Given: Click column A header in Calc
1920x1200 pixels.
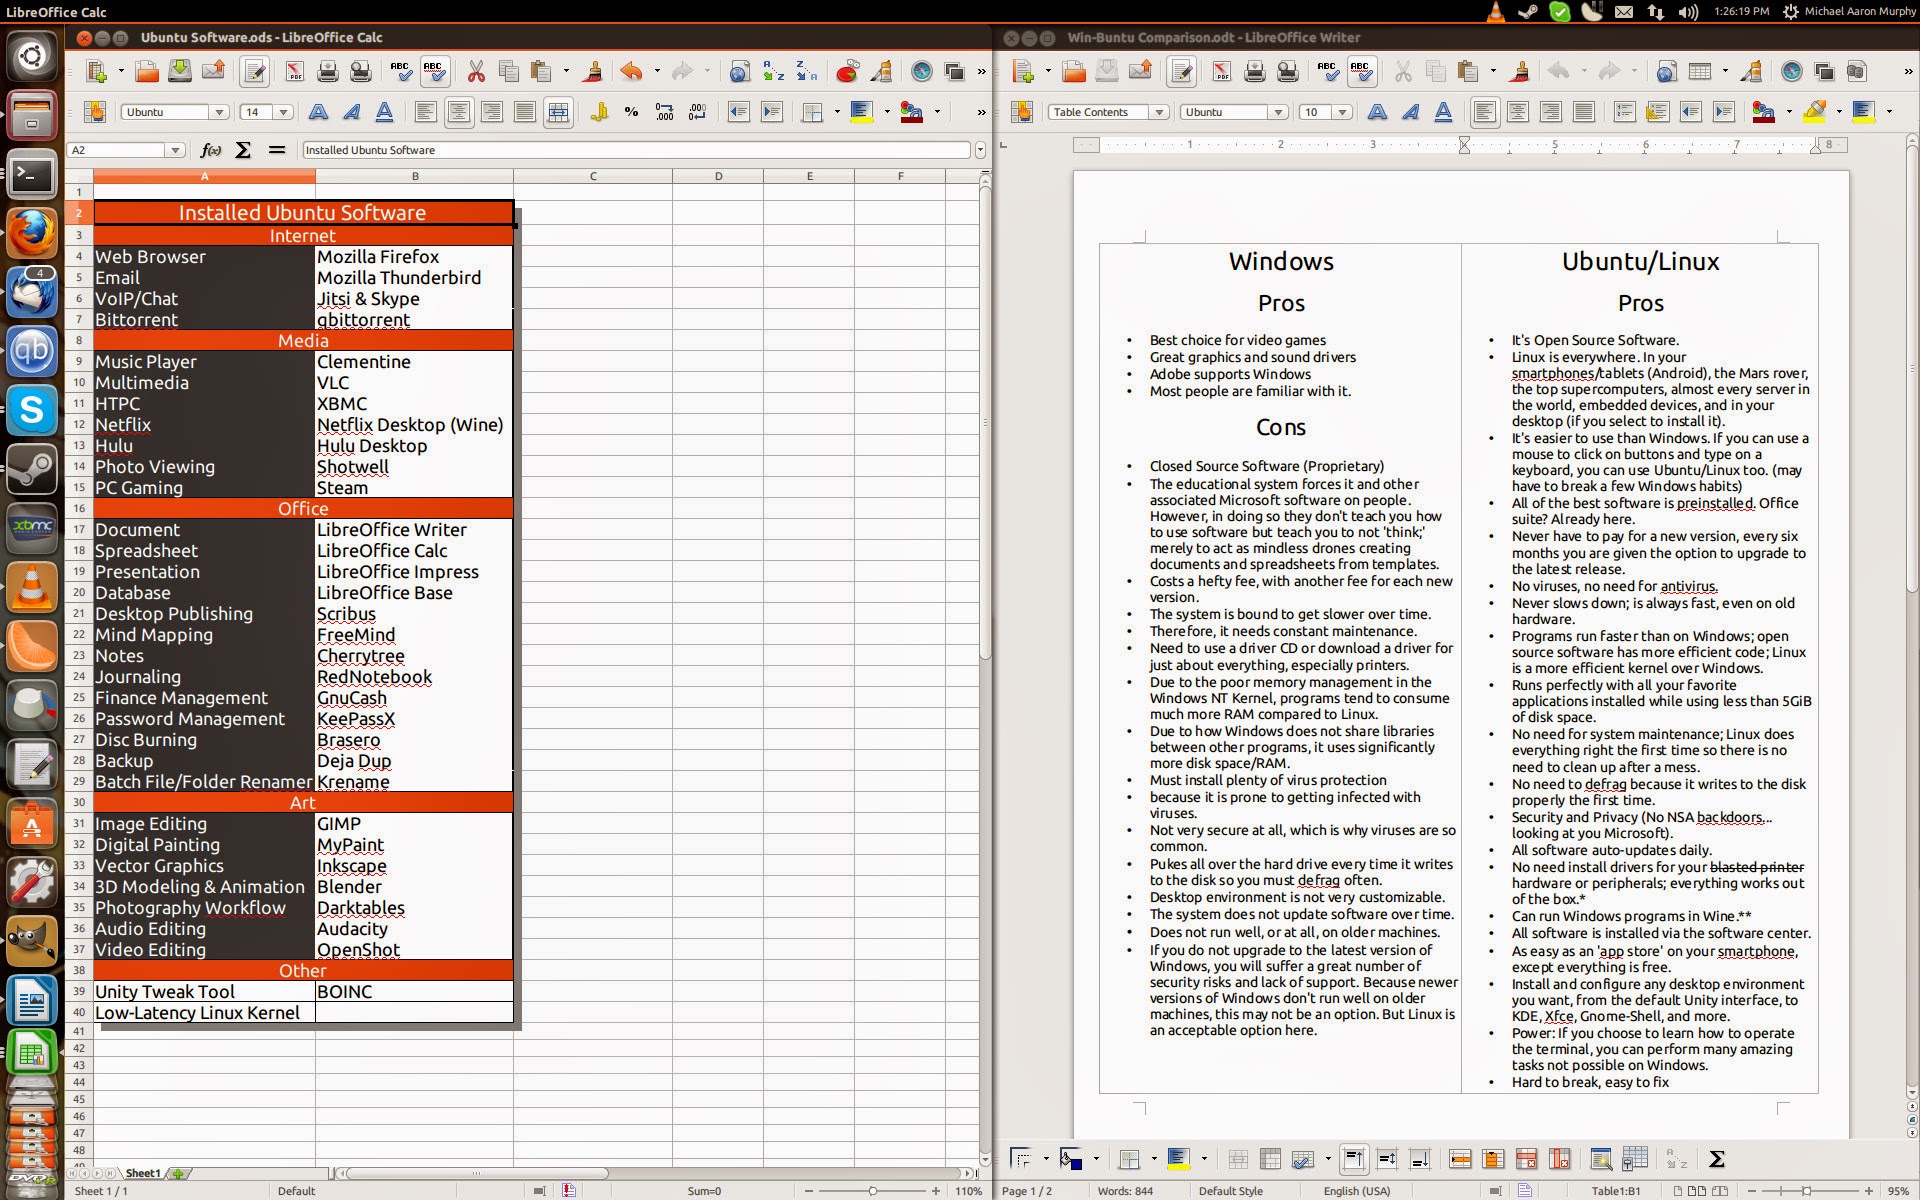Looking at the screenshot, I should coord(204,176).
